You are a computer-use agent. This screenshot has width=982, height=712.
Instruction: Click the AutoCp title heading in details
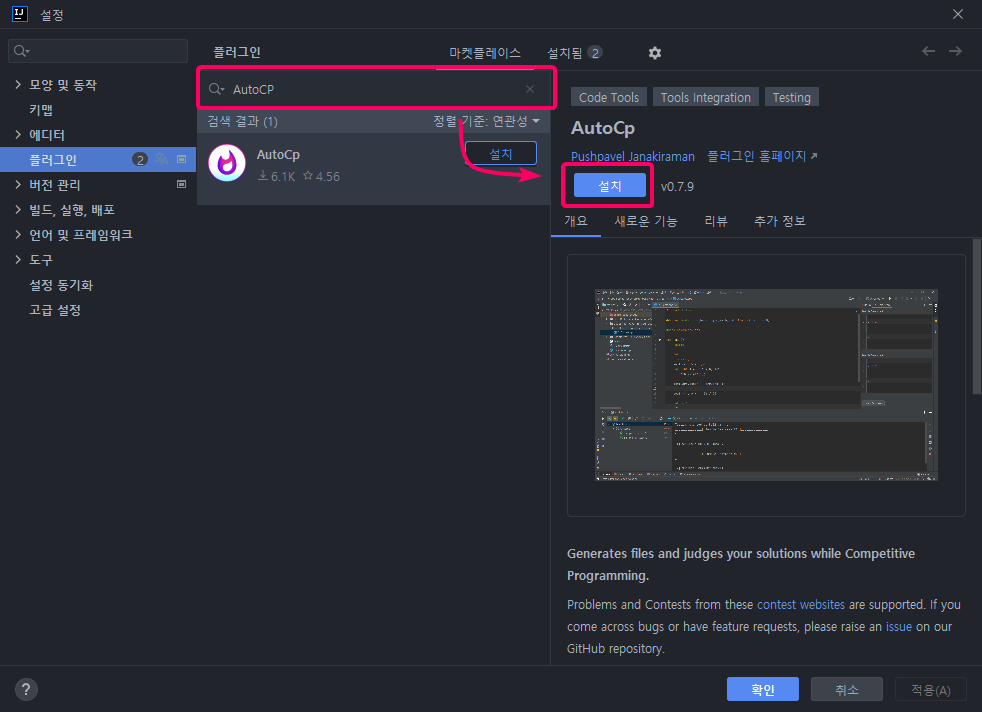[602, 128]
